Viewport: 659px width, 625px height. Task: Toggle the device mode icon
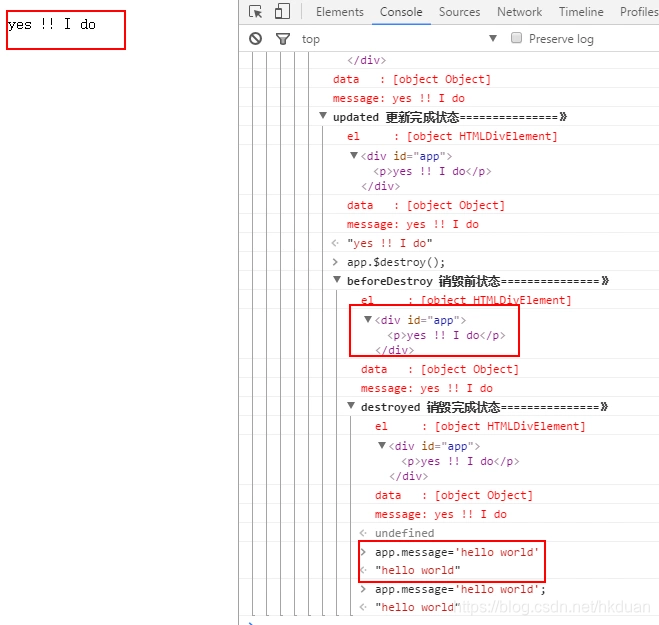coord(282,11)
